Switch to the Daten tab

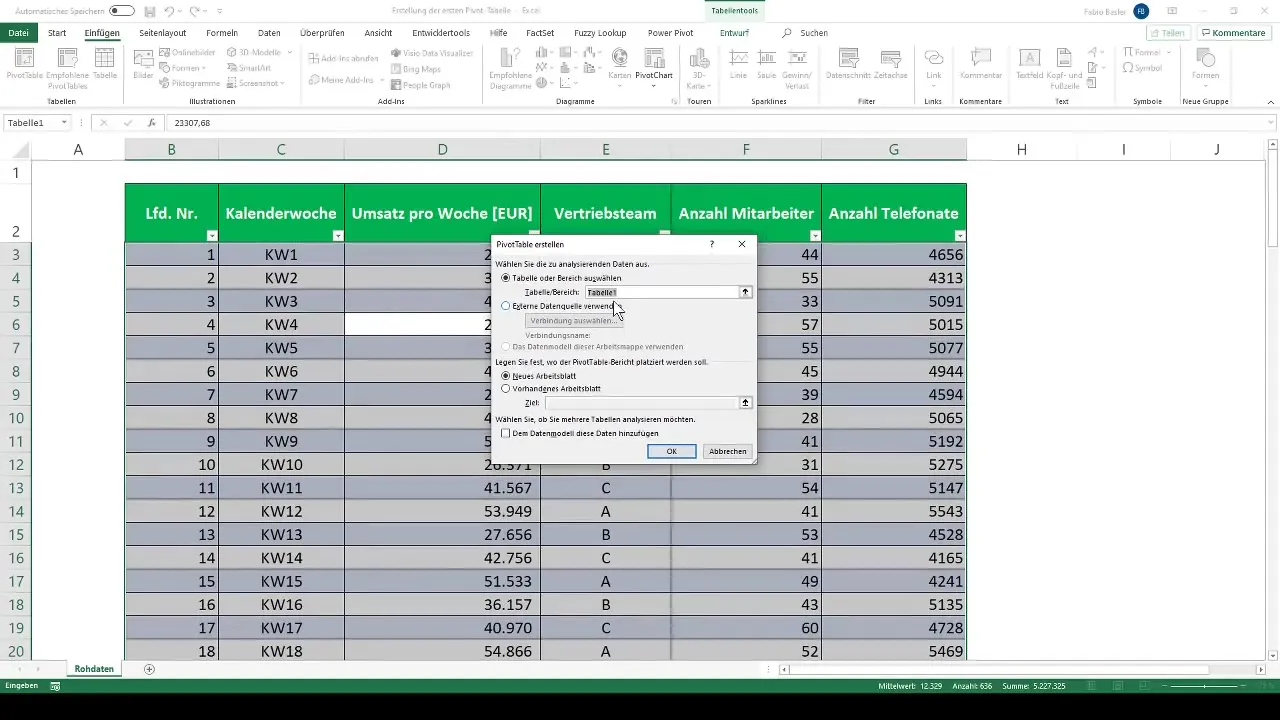(269, 33)
